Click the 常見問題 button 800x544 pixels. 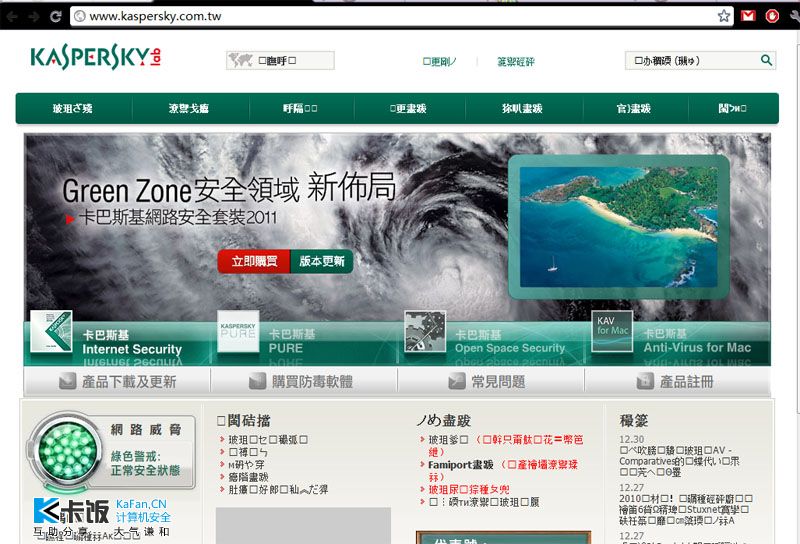(x=491, y=381)
